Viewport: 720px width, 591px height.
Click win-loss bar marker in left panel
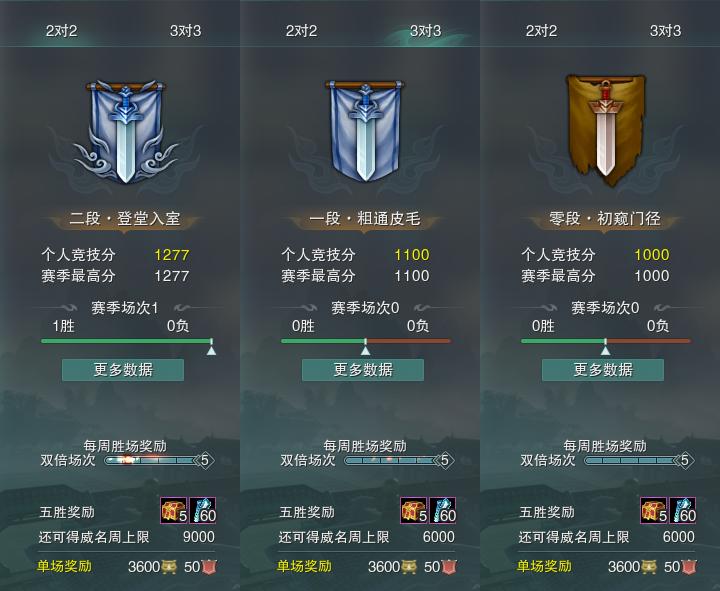pos(211,347)
